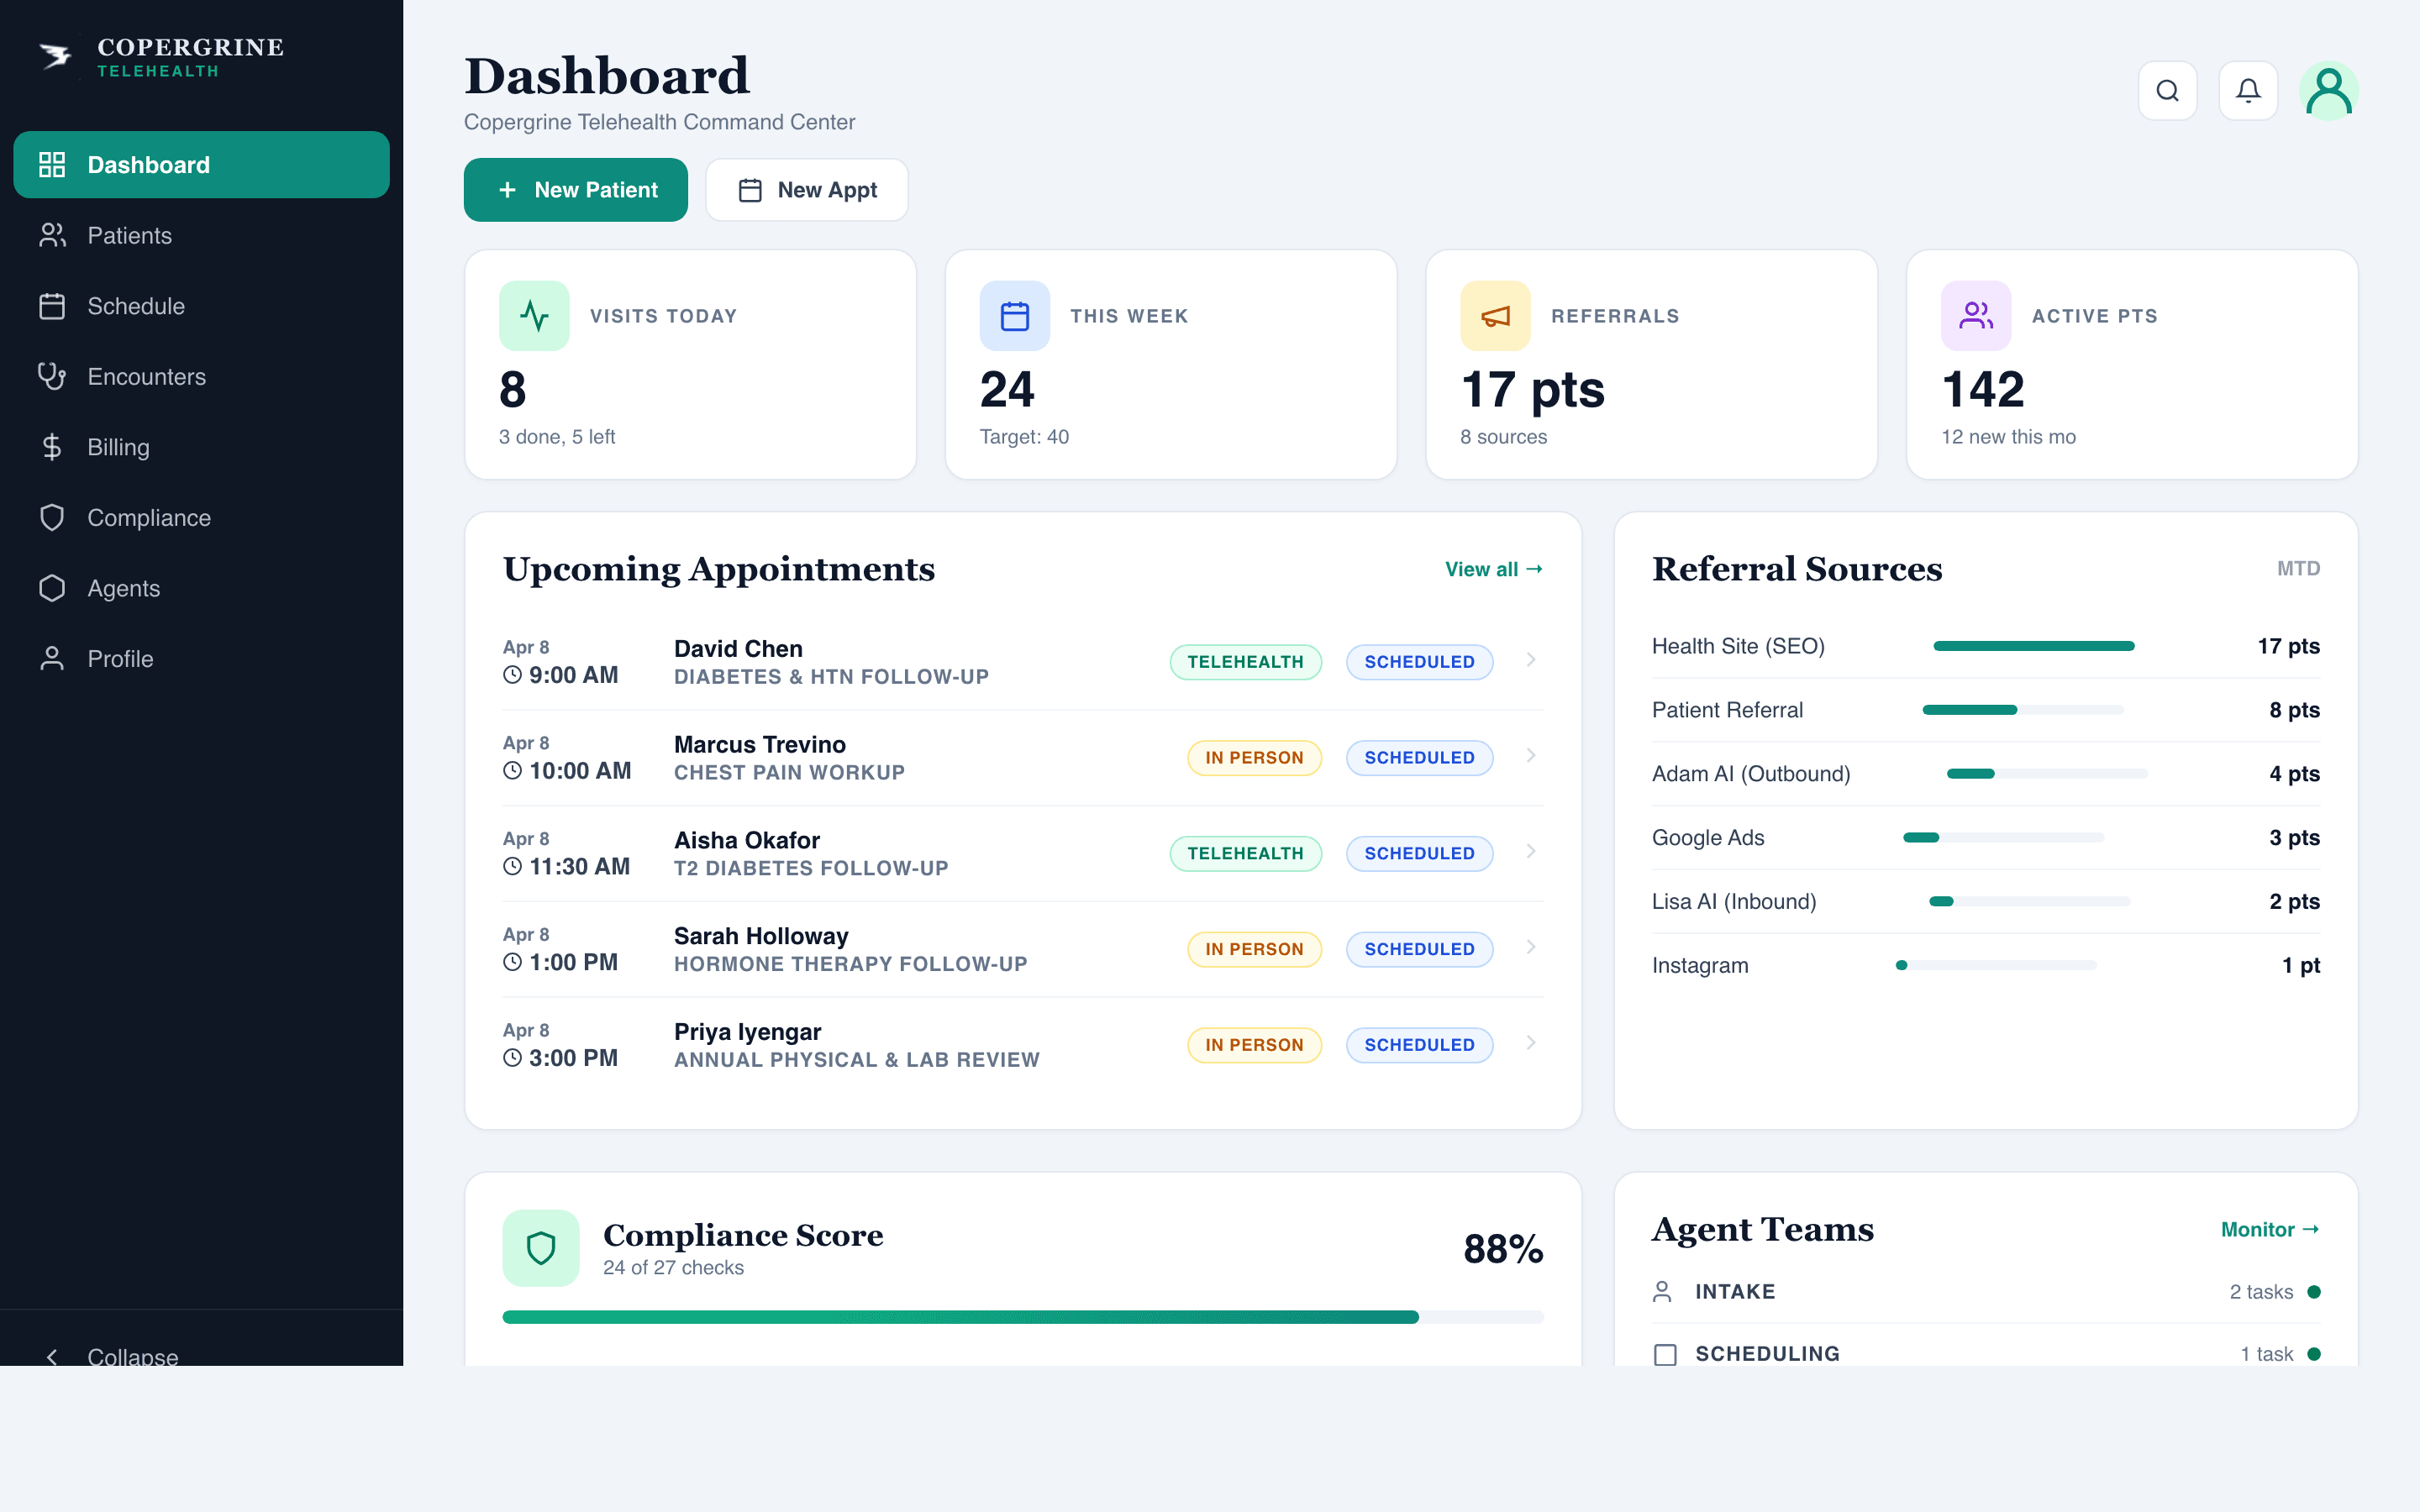Check the SCHEDULING task checkbox

point(1665,1354)
